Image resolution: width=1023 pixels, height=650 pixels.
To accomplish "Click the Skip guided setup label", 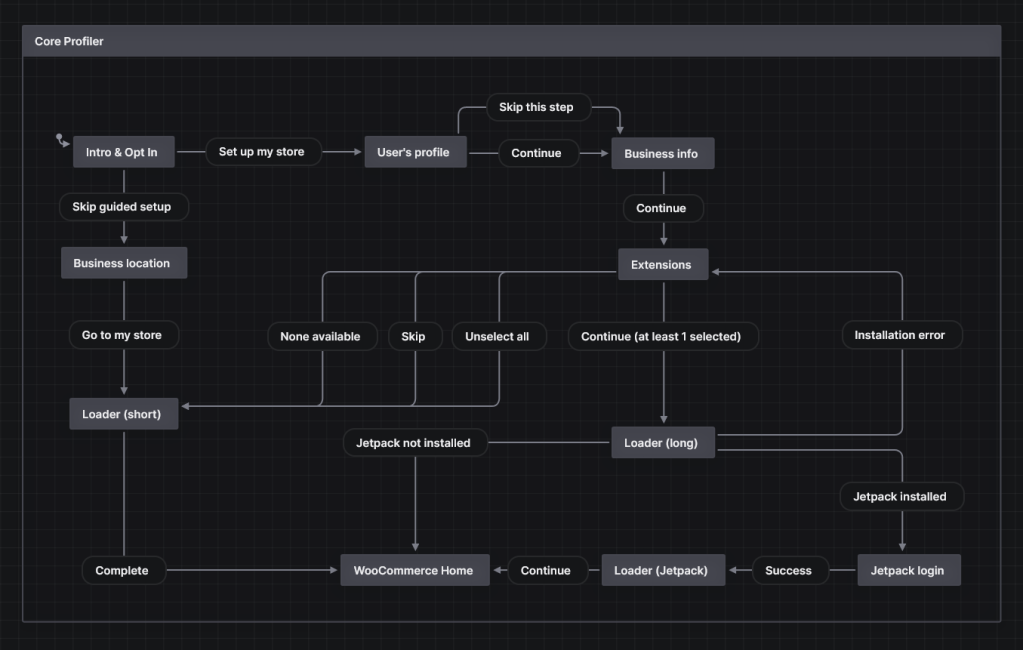I will (123, 207).
